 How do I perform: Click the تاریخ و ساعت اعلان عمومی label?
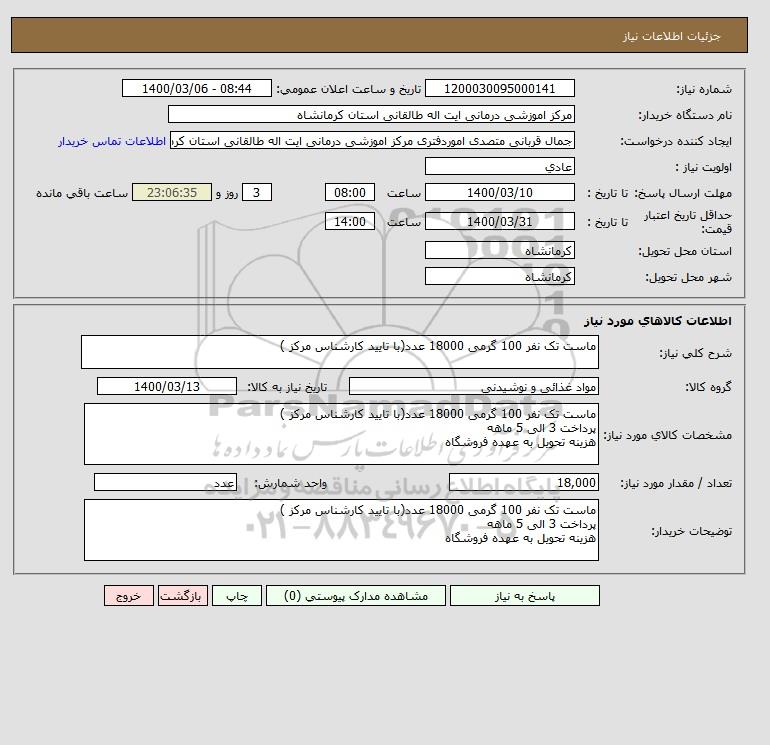(x=349, y=89)
